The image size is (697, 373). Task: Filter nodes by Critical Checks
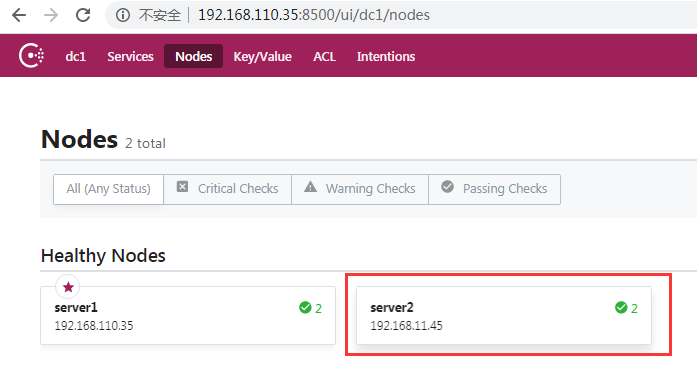pos(228,189)
